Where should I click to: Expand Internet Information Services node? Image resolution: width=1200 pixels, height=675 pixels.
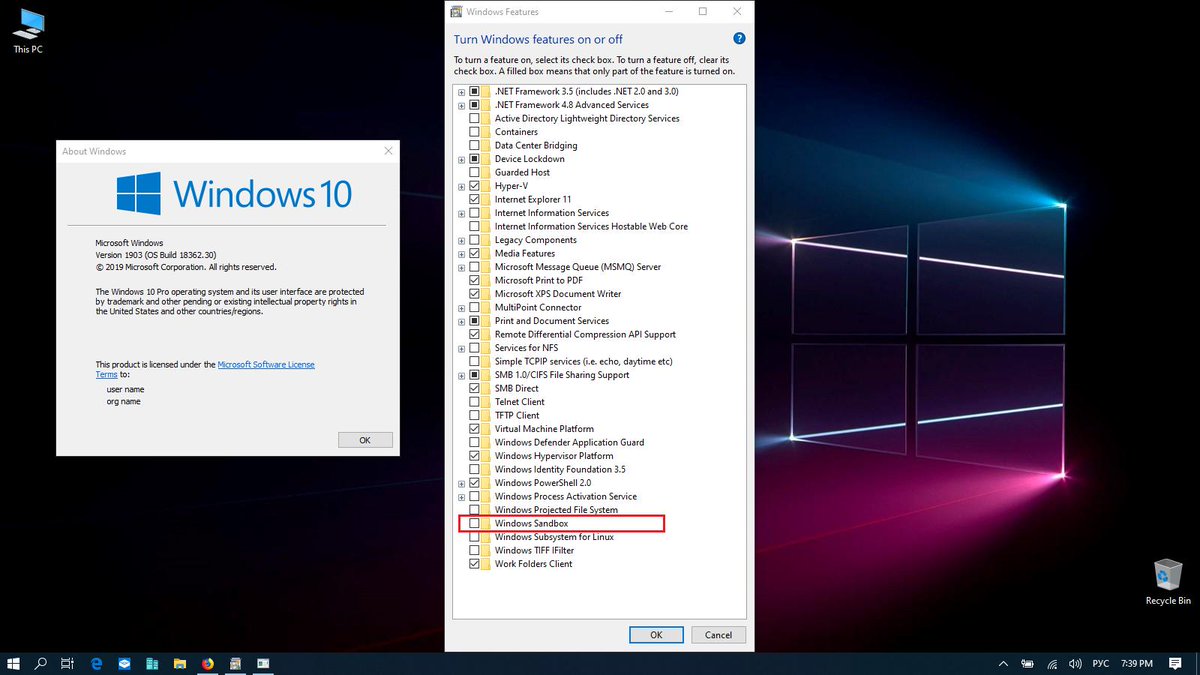point(462,213)
